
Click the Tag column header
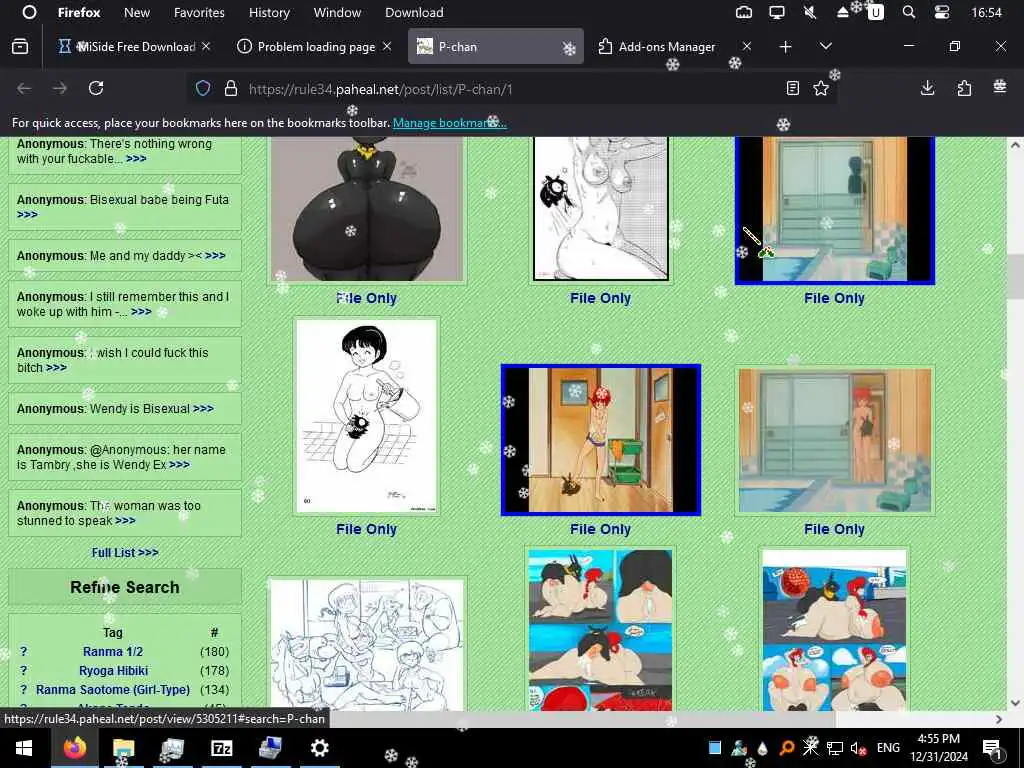point(112,632)
